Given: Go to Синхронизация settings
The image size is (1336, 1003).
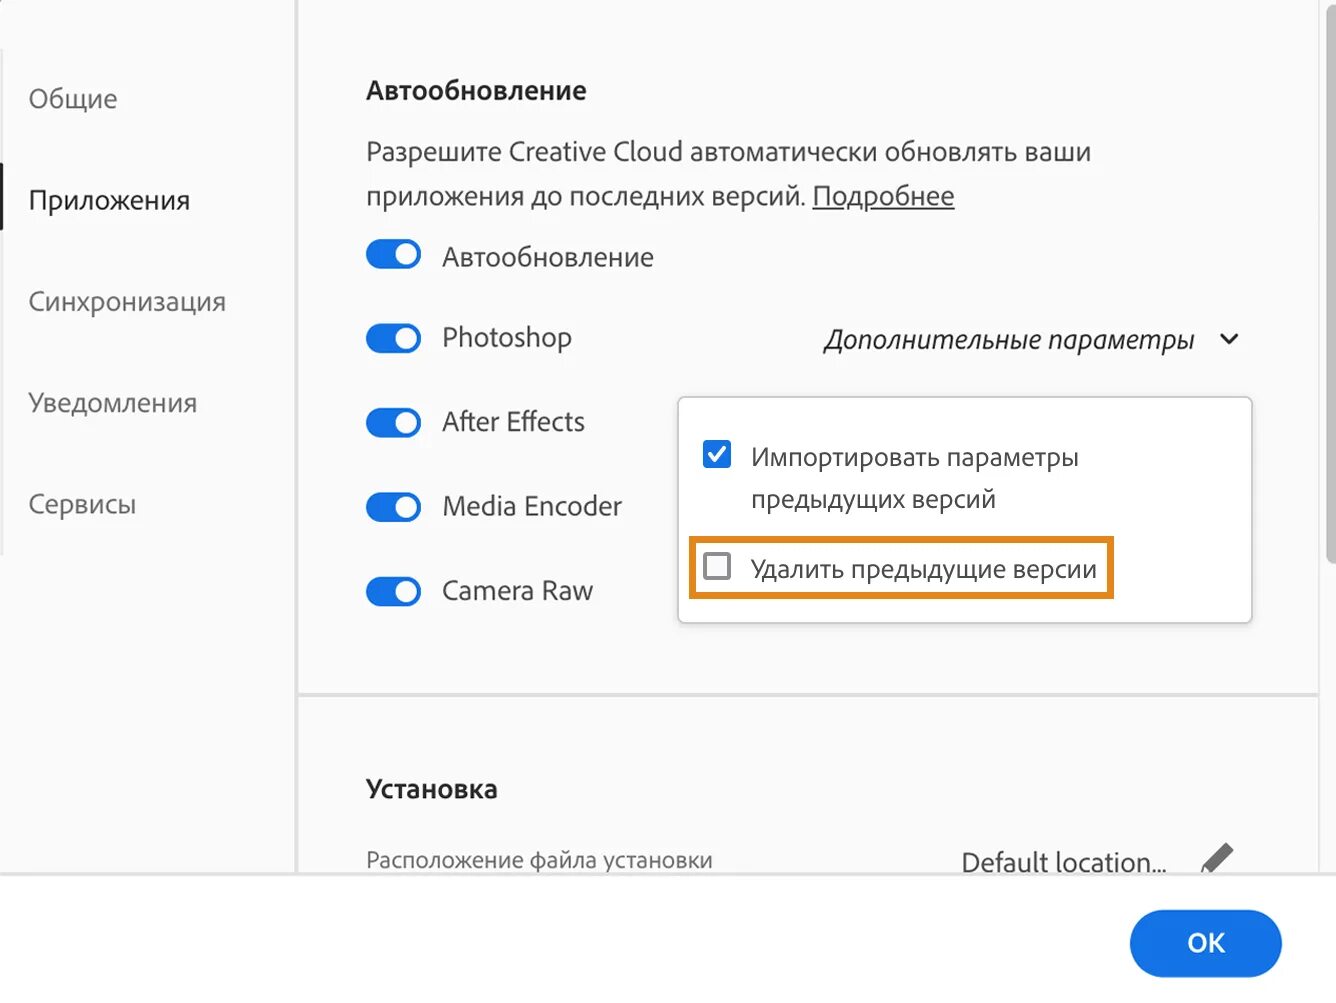Looking at the screenshot, I should click(127, 301).
